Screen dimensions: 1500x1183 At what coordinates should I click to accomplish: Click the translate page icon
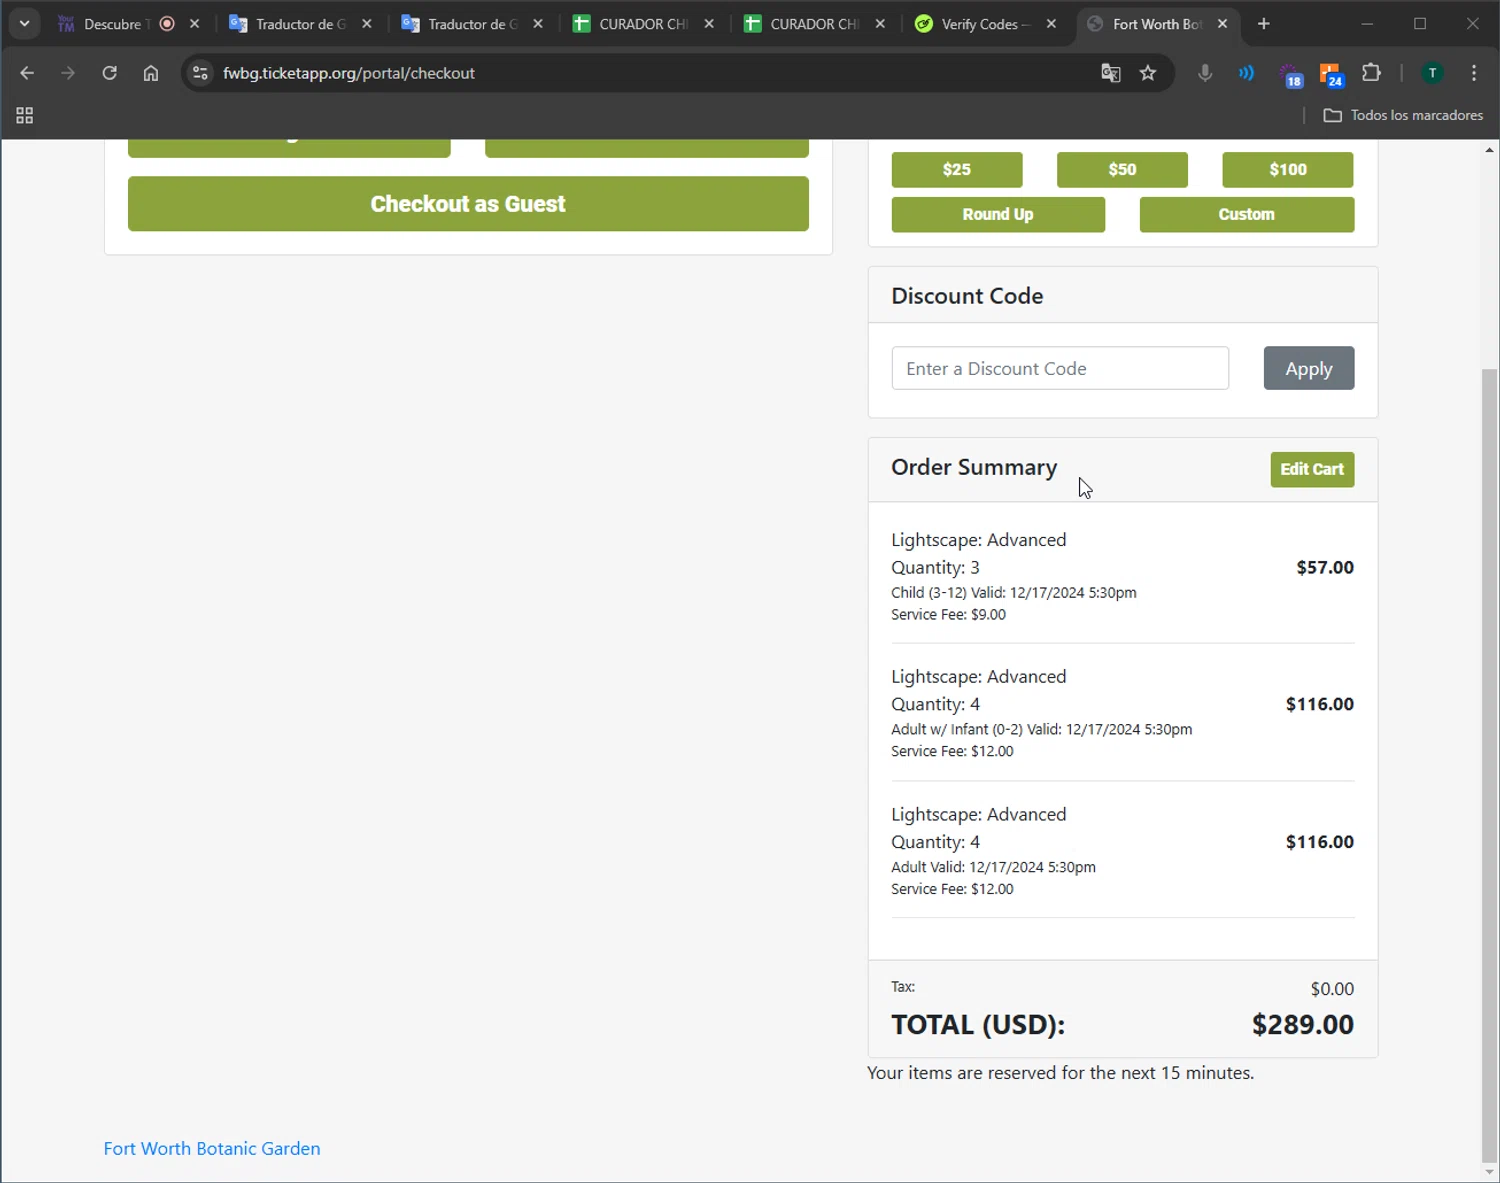tap(1111, 73)
